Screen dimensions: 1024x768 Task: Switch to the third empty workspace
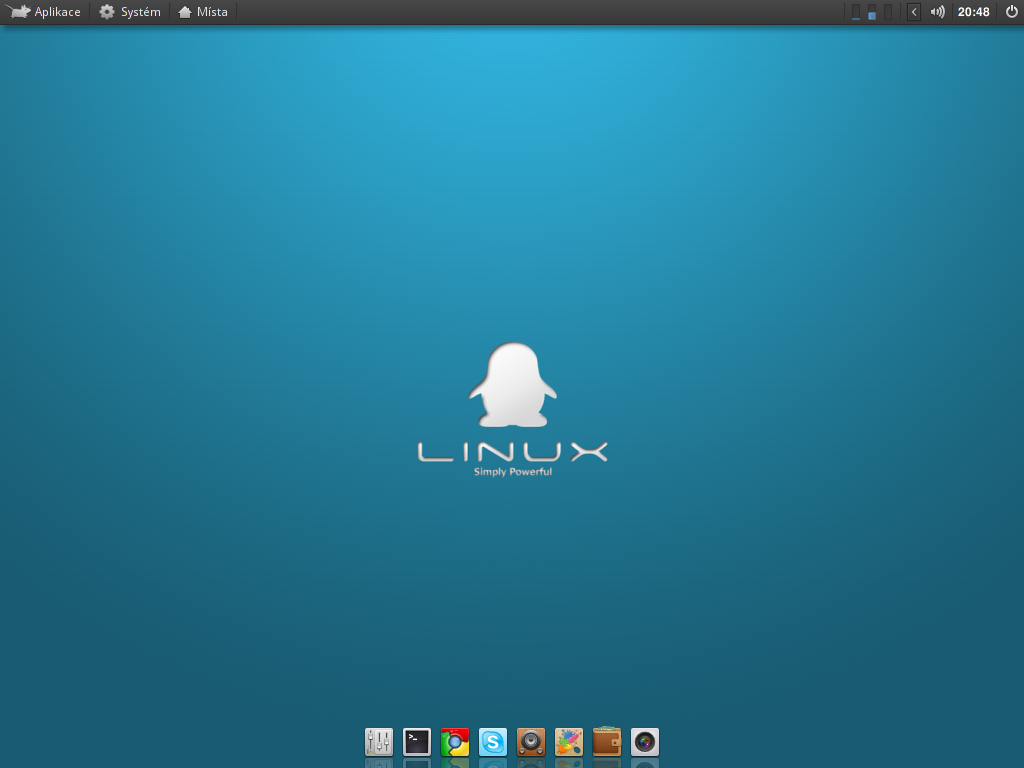click(888, 12)
